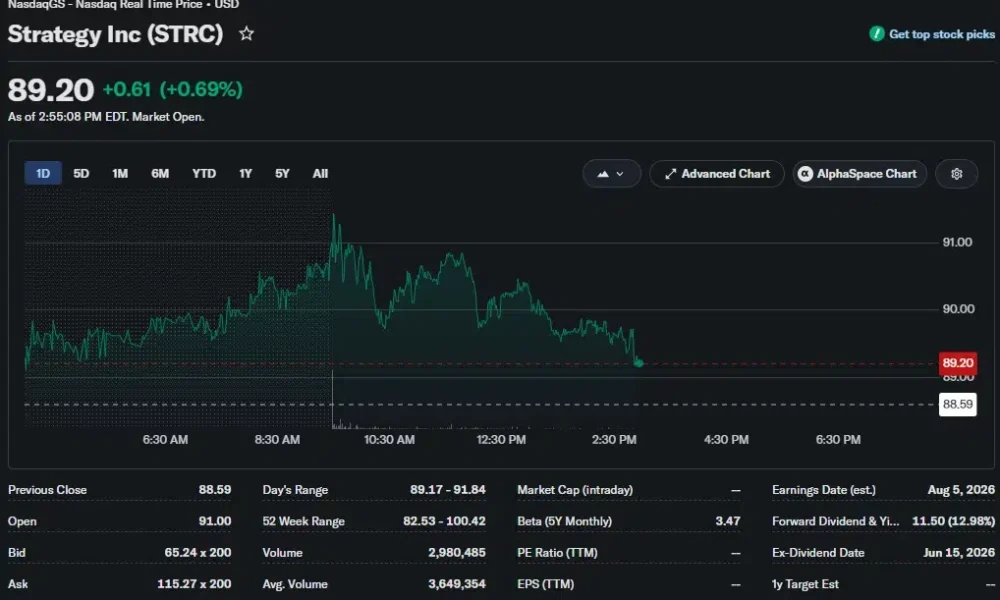Click the 2:30 PM time axis label
Image resolution: width=1000 pixels, height=600 pixels.
614,439
